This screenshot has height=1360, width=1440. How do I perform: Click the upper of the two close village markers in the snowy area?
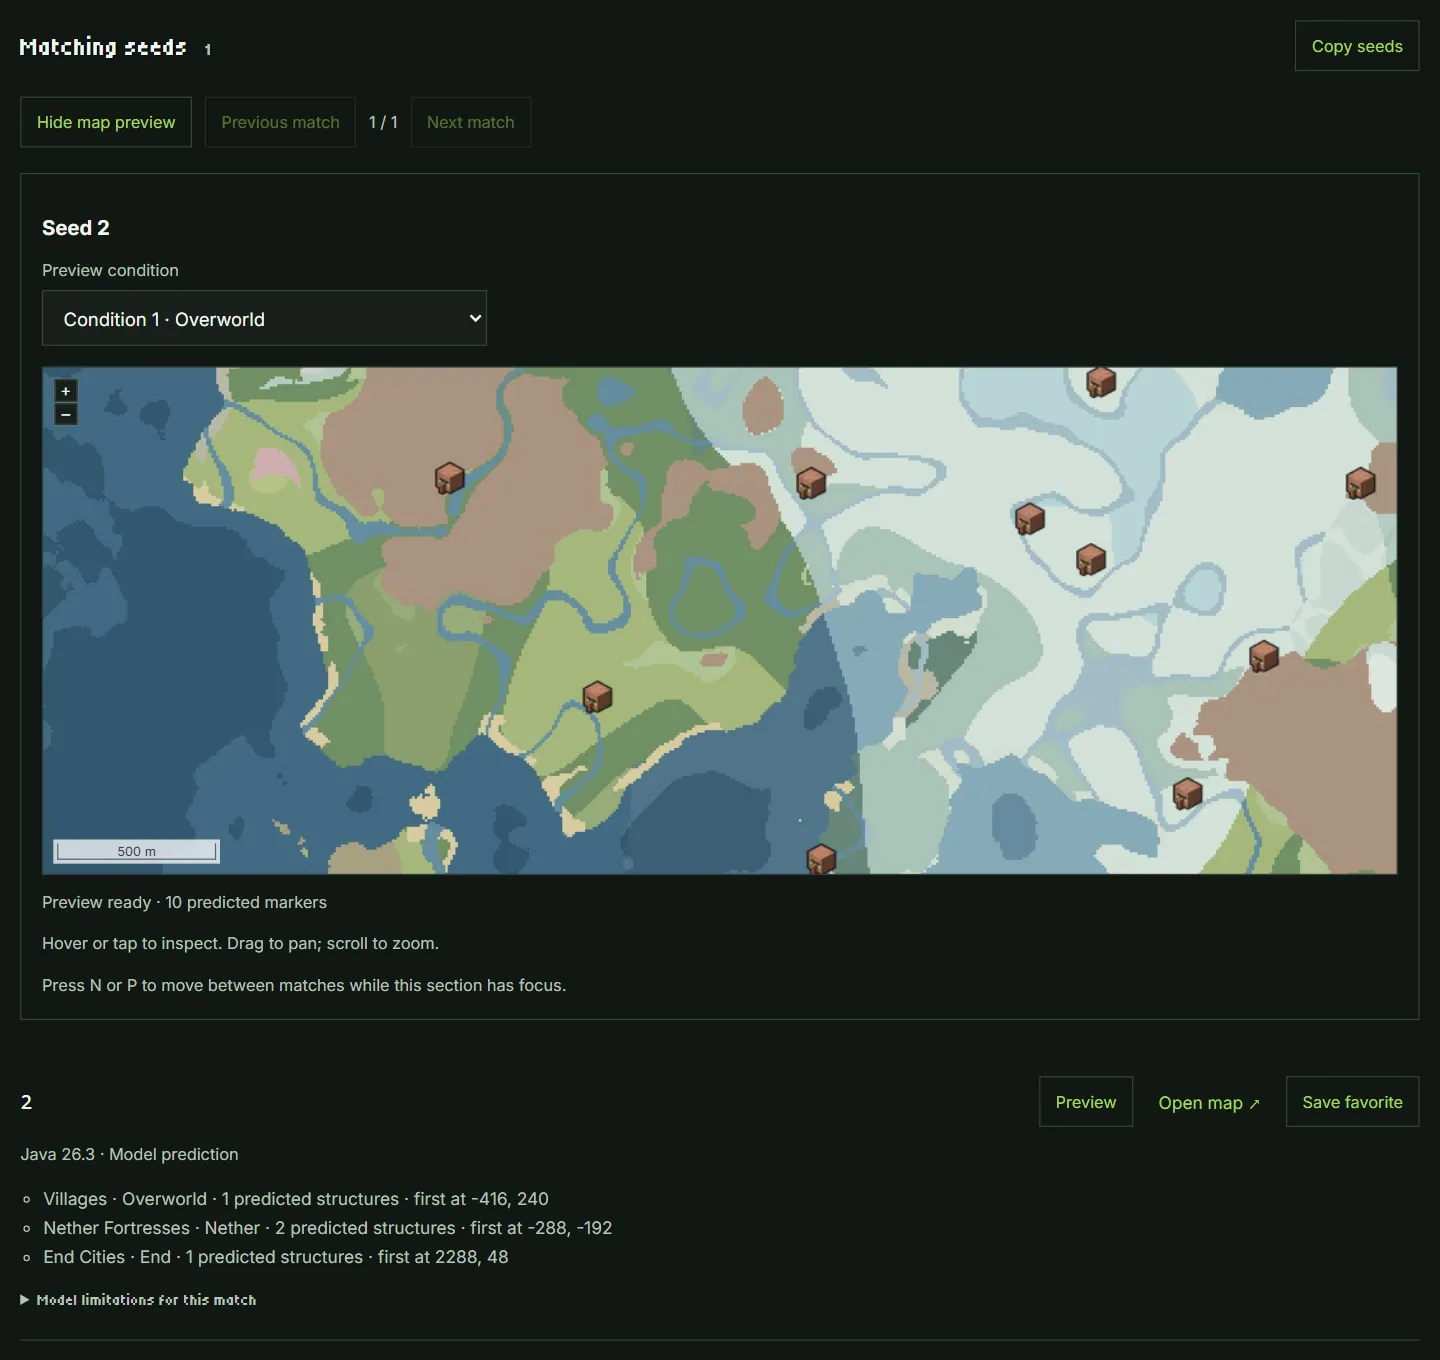tap(1030, 519)
